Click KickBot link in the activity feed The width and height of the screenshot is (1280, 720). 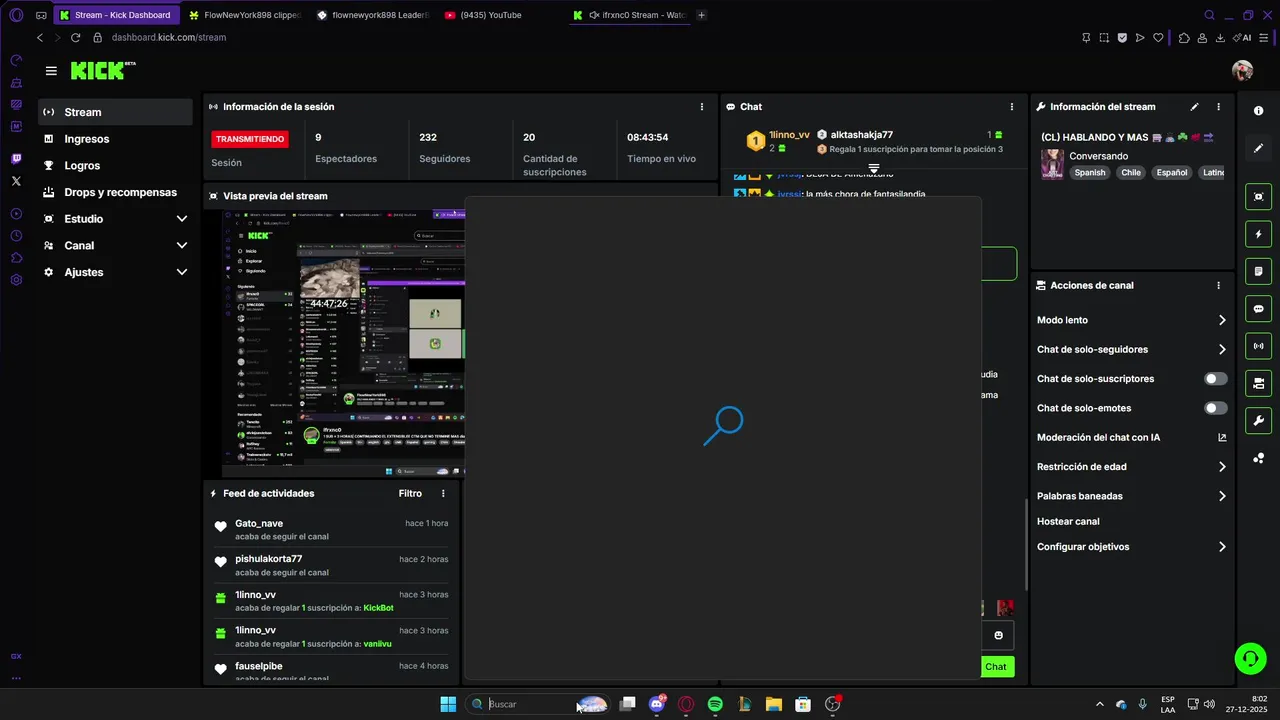[x=378, y=608]
